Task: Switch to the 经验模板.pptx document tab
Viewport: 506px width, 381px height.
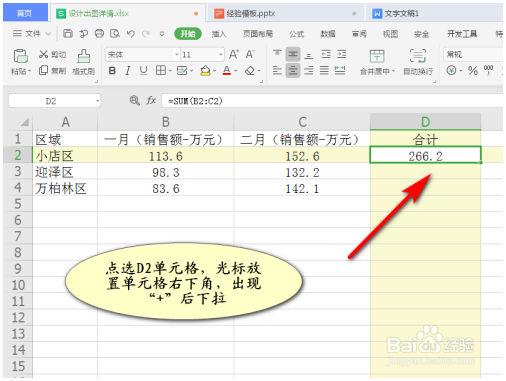Action: coord(250,13)
